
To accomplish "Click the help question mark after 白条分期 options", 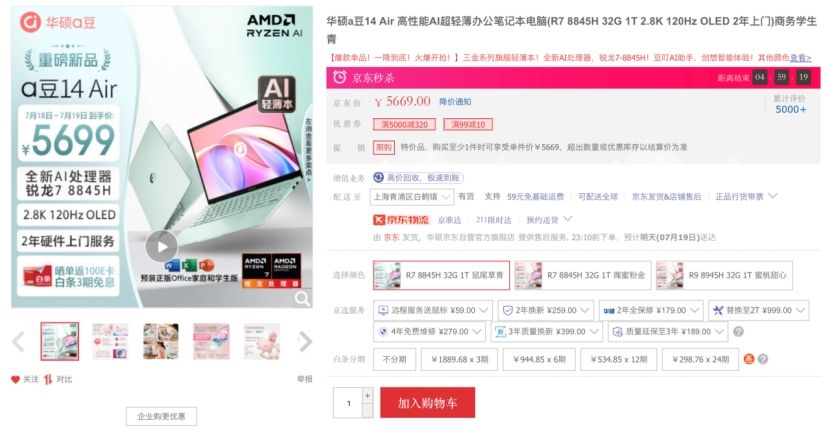I will [763, 359].
